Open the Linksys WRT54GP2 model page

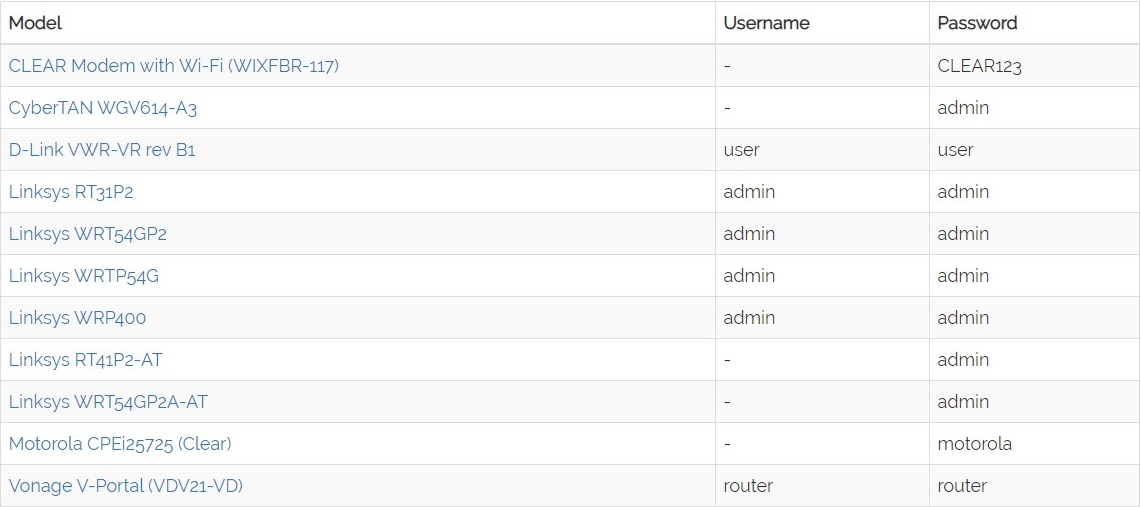tap(87, 234)
